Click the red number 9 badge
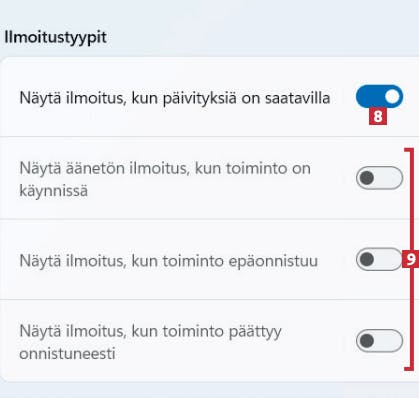419x398 pixels. coord(411,259)
